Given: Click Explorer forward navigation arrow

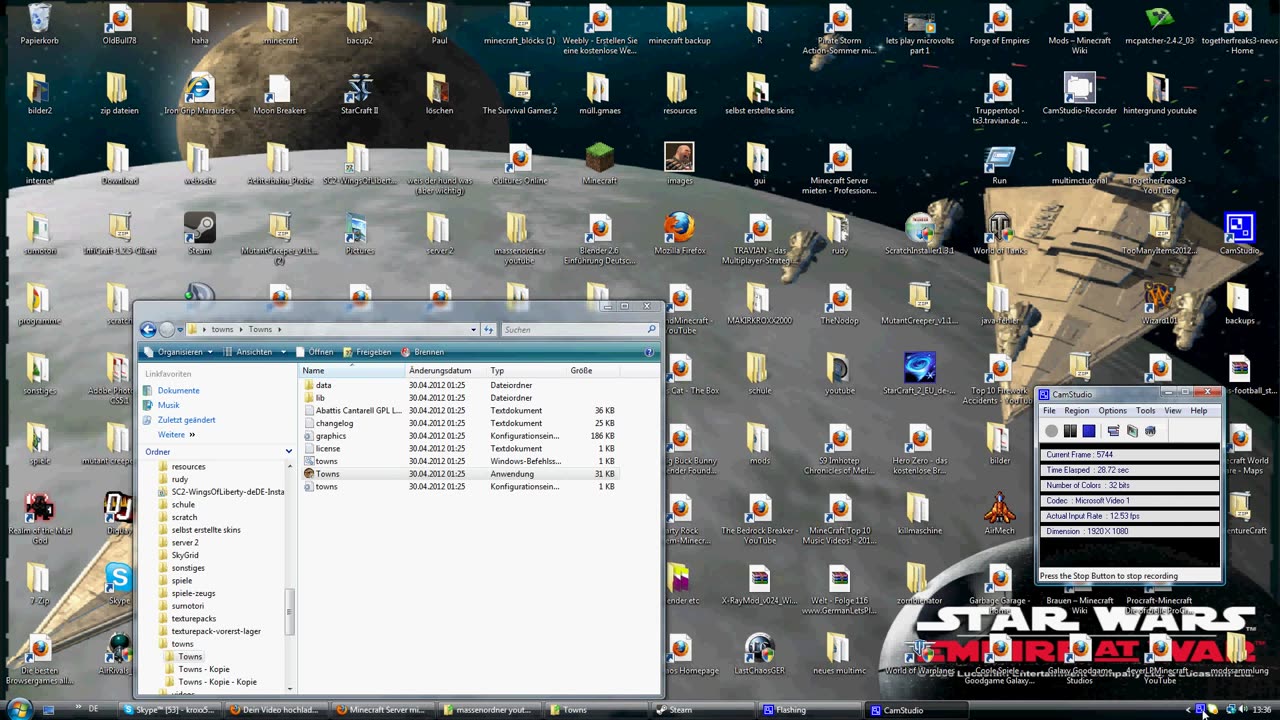Looking at the screenshot, I should 166,329.
